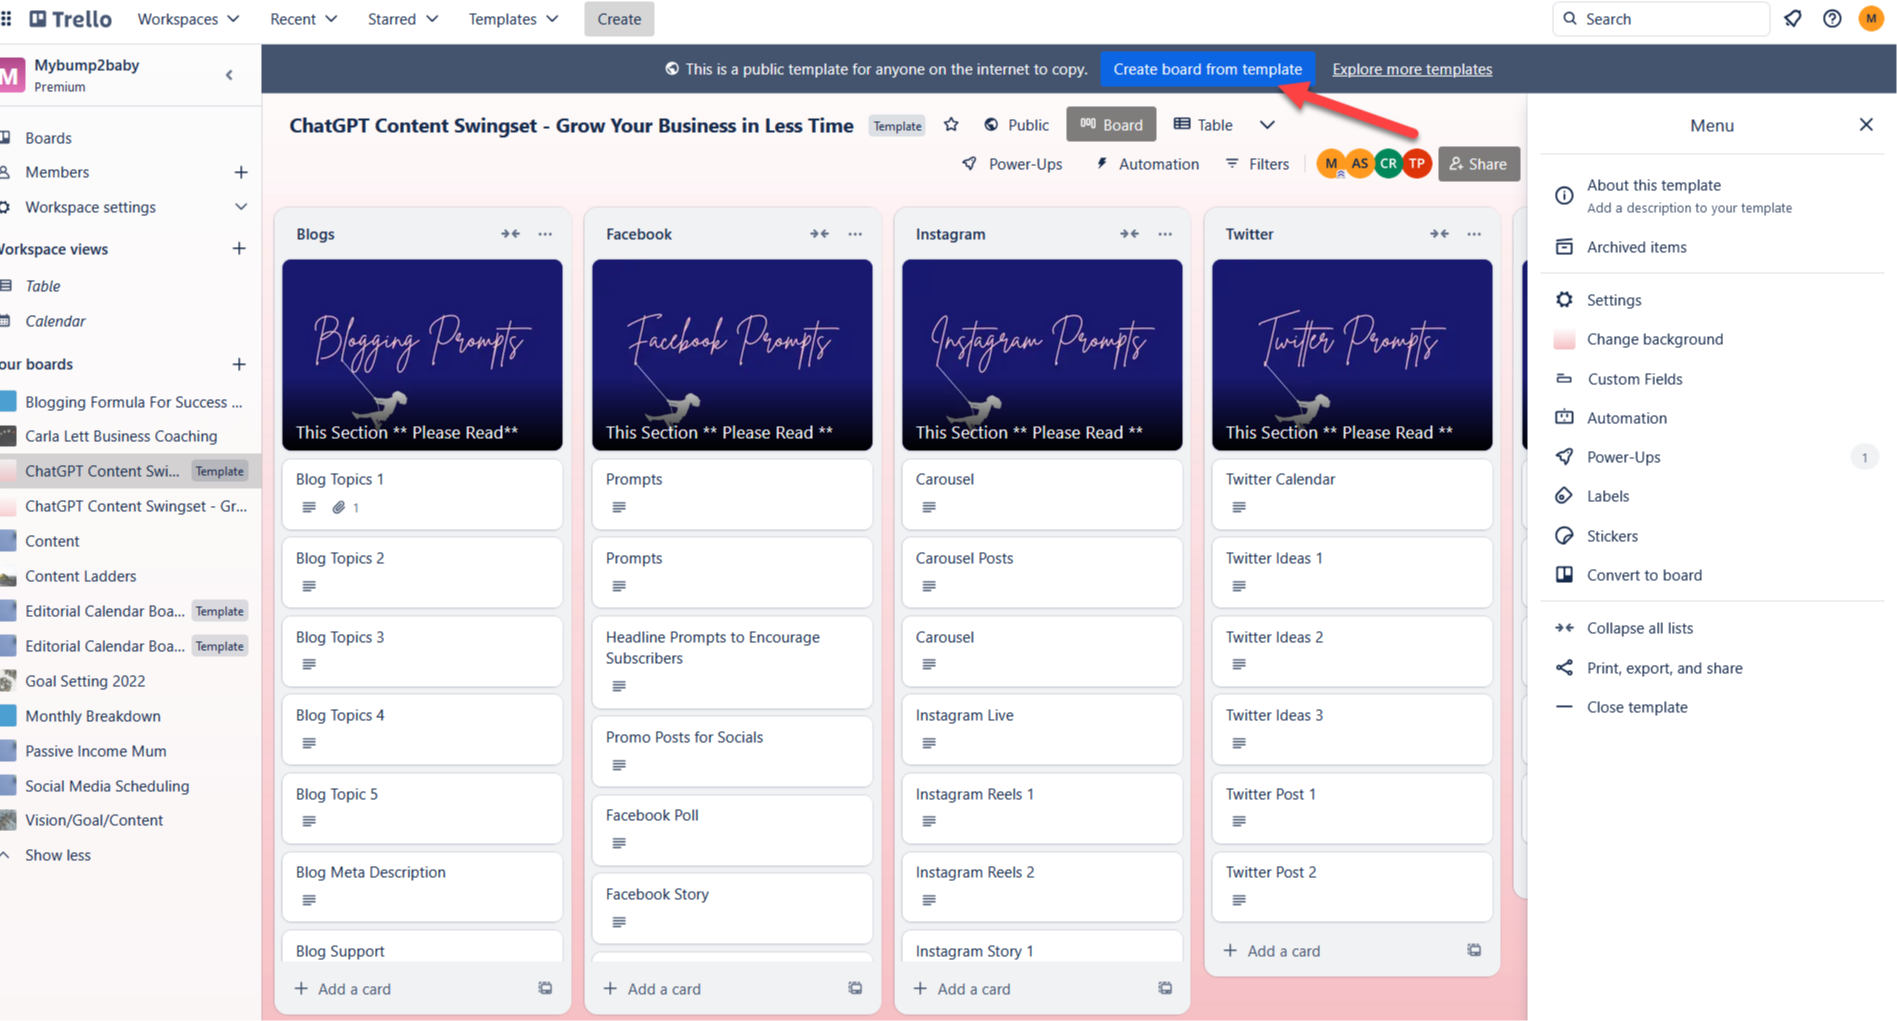Viewport: 1897px width, 1021px height.
Task: Click the Search field
Action: (x=1661, y=19)
